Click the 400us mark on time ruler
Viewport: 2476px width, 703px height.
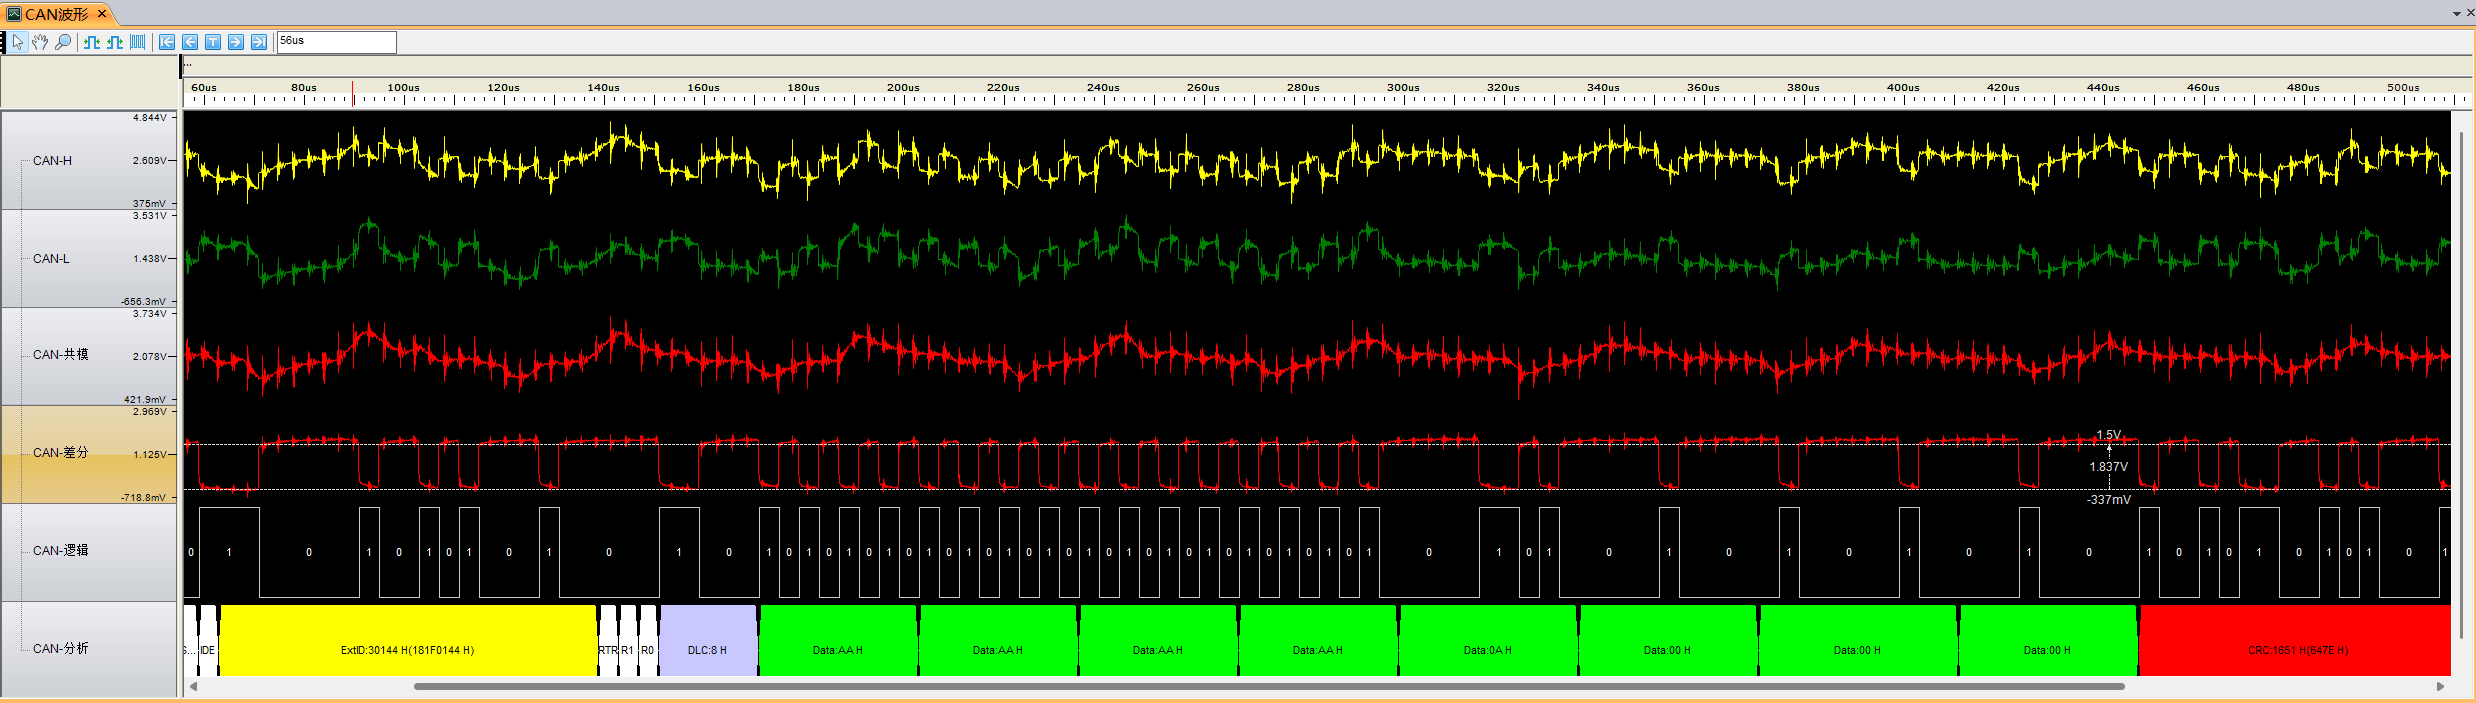click(x=1903, y=88)
